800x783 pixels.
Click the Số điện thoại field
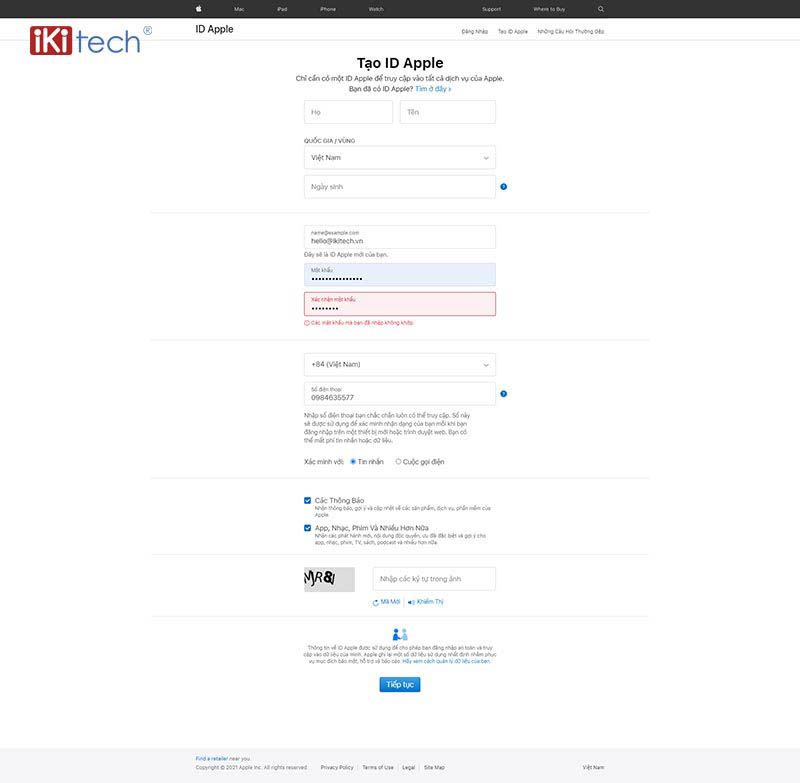click(399, 394)
